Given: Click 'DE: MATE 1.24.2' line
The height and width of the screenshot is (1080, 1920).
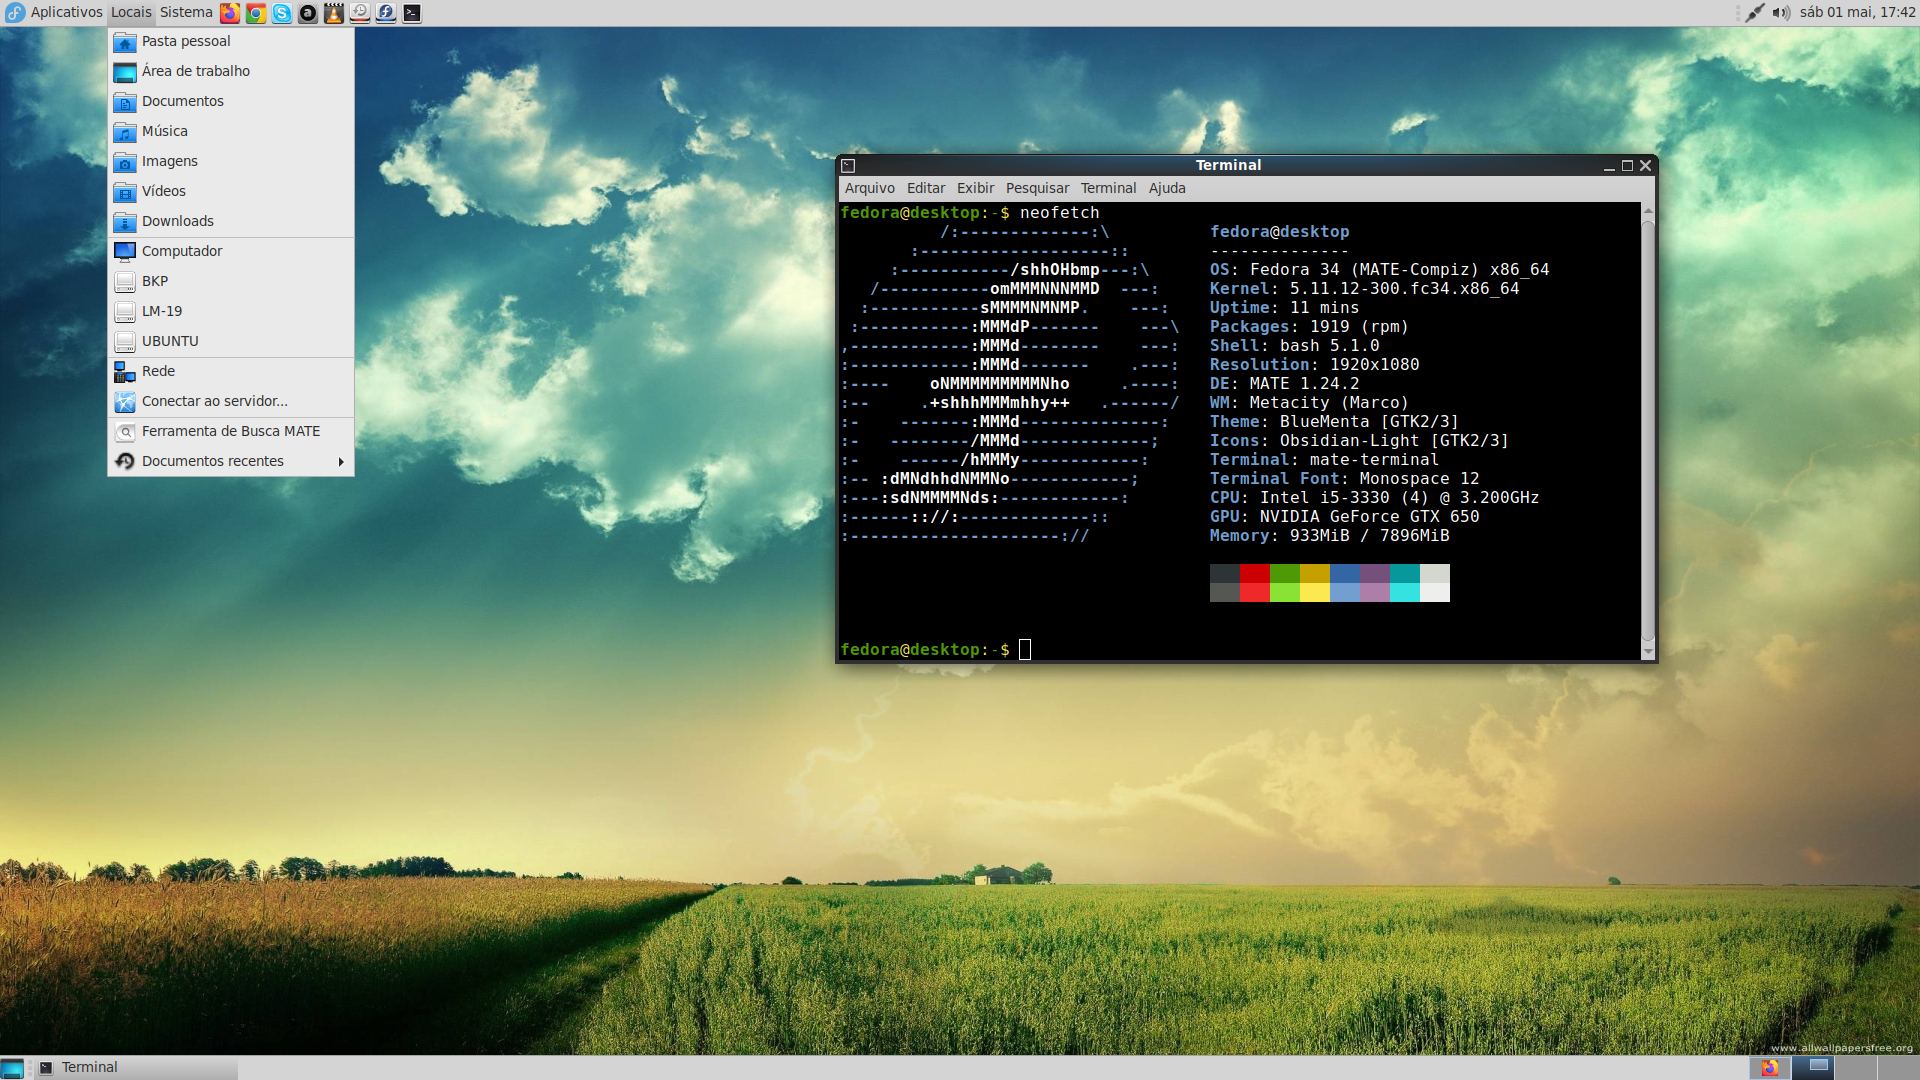Looking at the screenshot, I should [1284, 384].
